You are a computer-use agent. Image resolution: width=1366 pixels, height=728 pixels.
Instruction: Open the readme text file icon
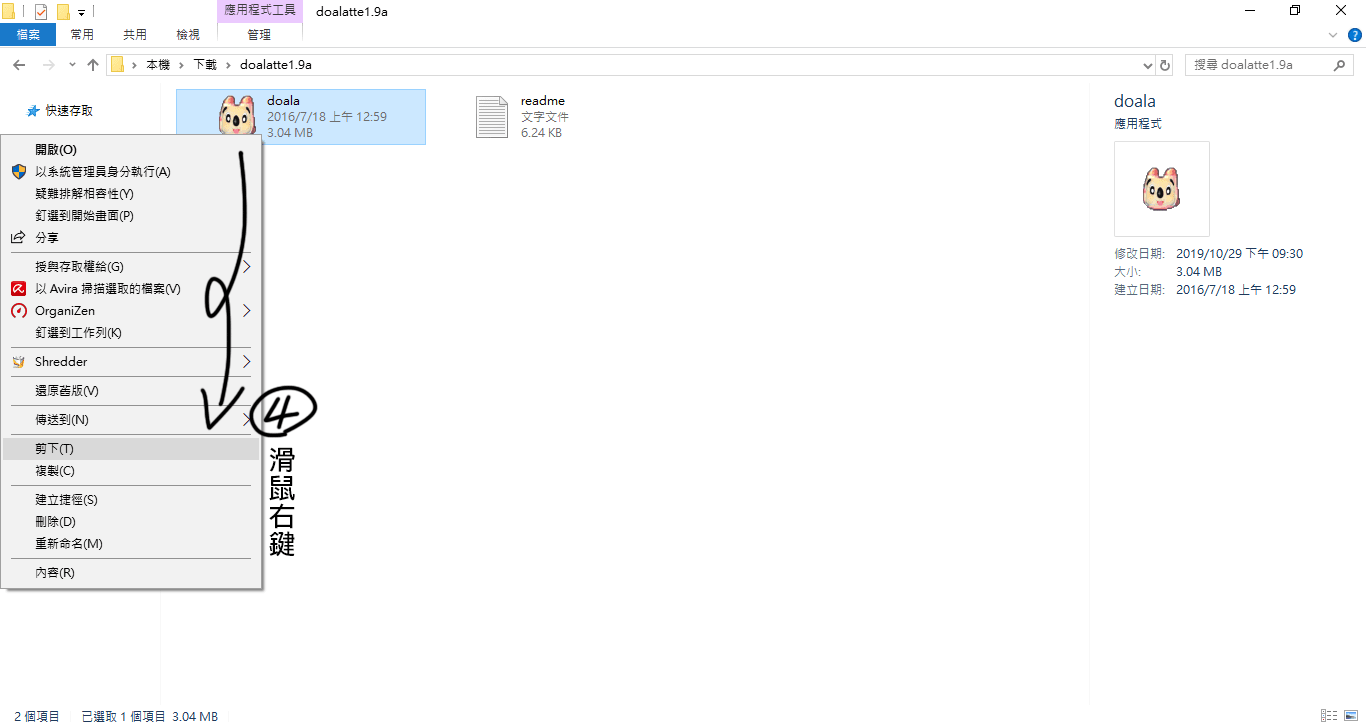(492, 117)
